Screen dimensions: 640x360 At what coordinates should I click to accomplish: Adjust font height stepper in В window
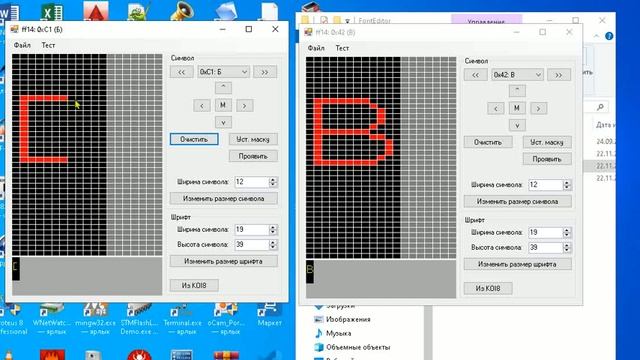(x=567, y=248)
